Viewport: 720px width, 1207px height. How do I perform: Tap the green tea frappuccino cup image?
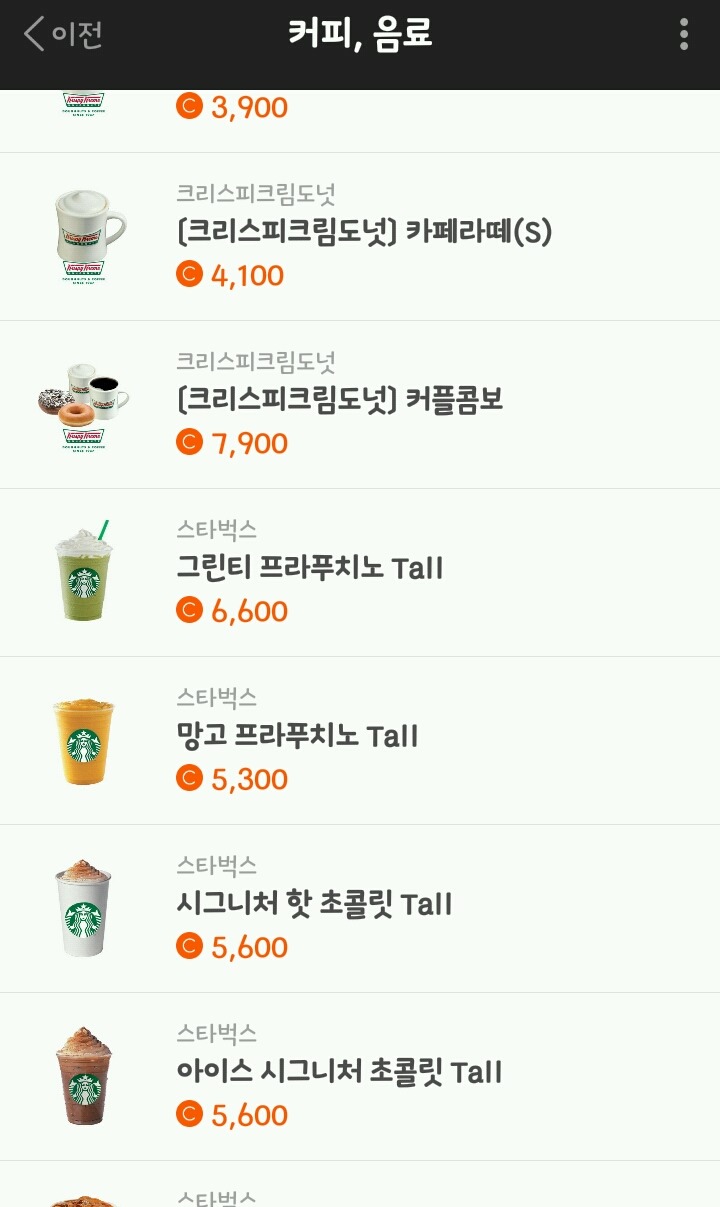(x=84, y=572)
